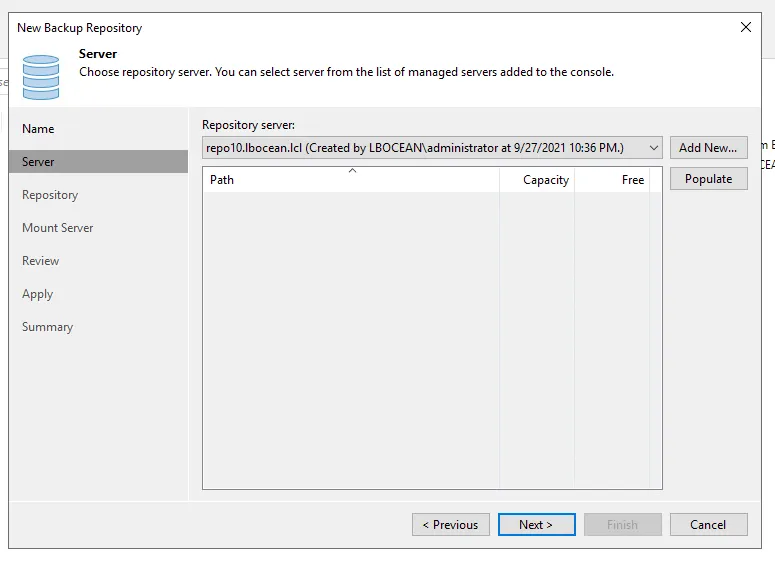Open the Repository server dropdown
Image resolution: width=775 pixels, height=564 pixels.
coord(654,148)
